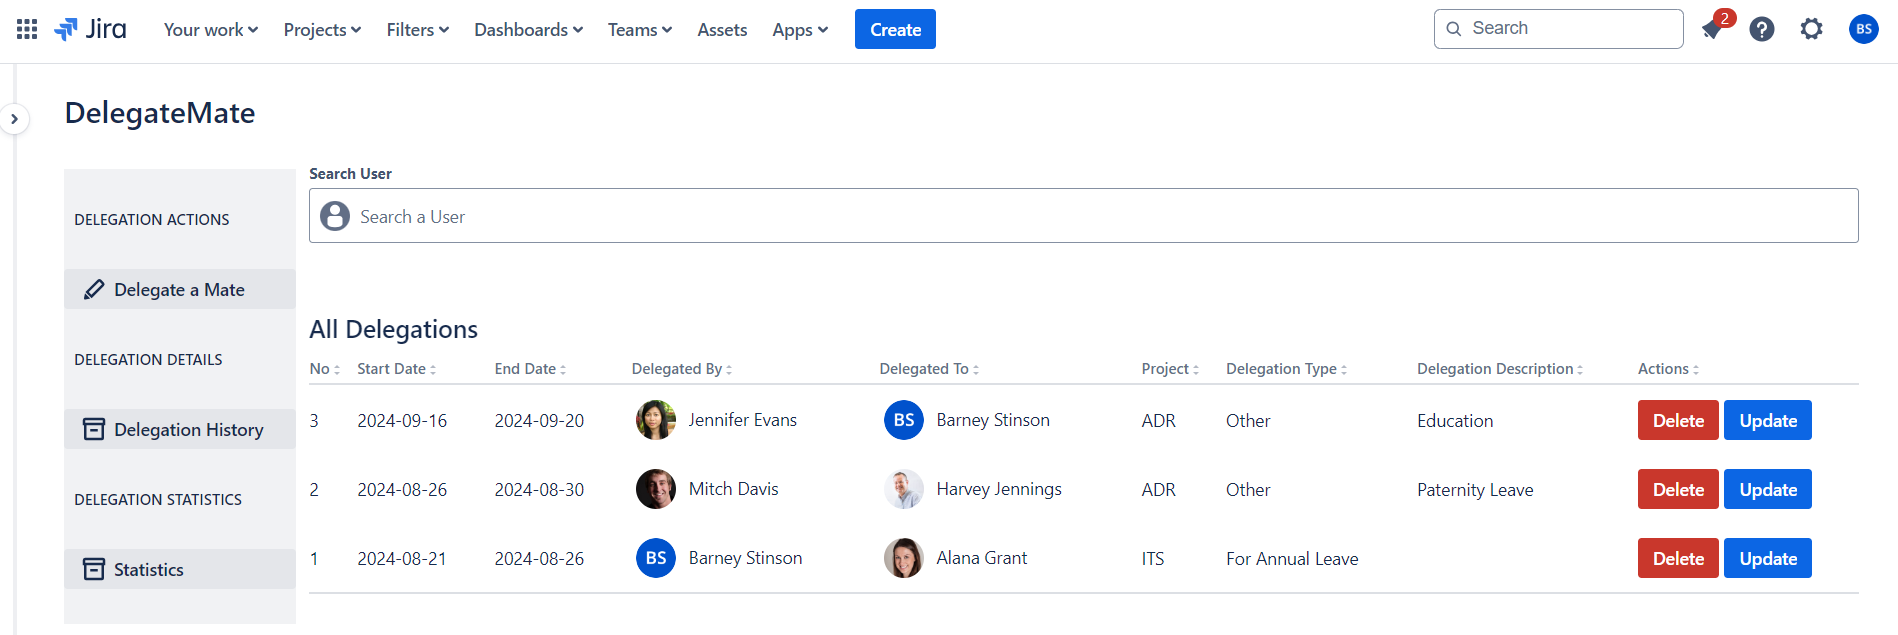1898x635 pixels.
Task: Click Alana Grant's avatar photo
Action: pyautogui.click(x=904, y=558)
